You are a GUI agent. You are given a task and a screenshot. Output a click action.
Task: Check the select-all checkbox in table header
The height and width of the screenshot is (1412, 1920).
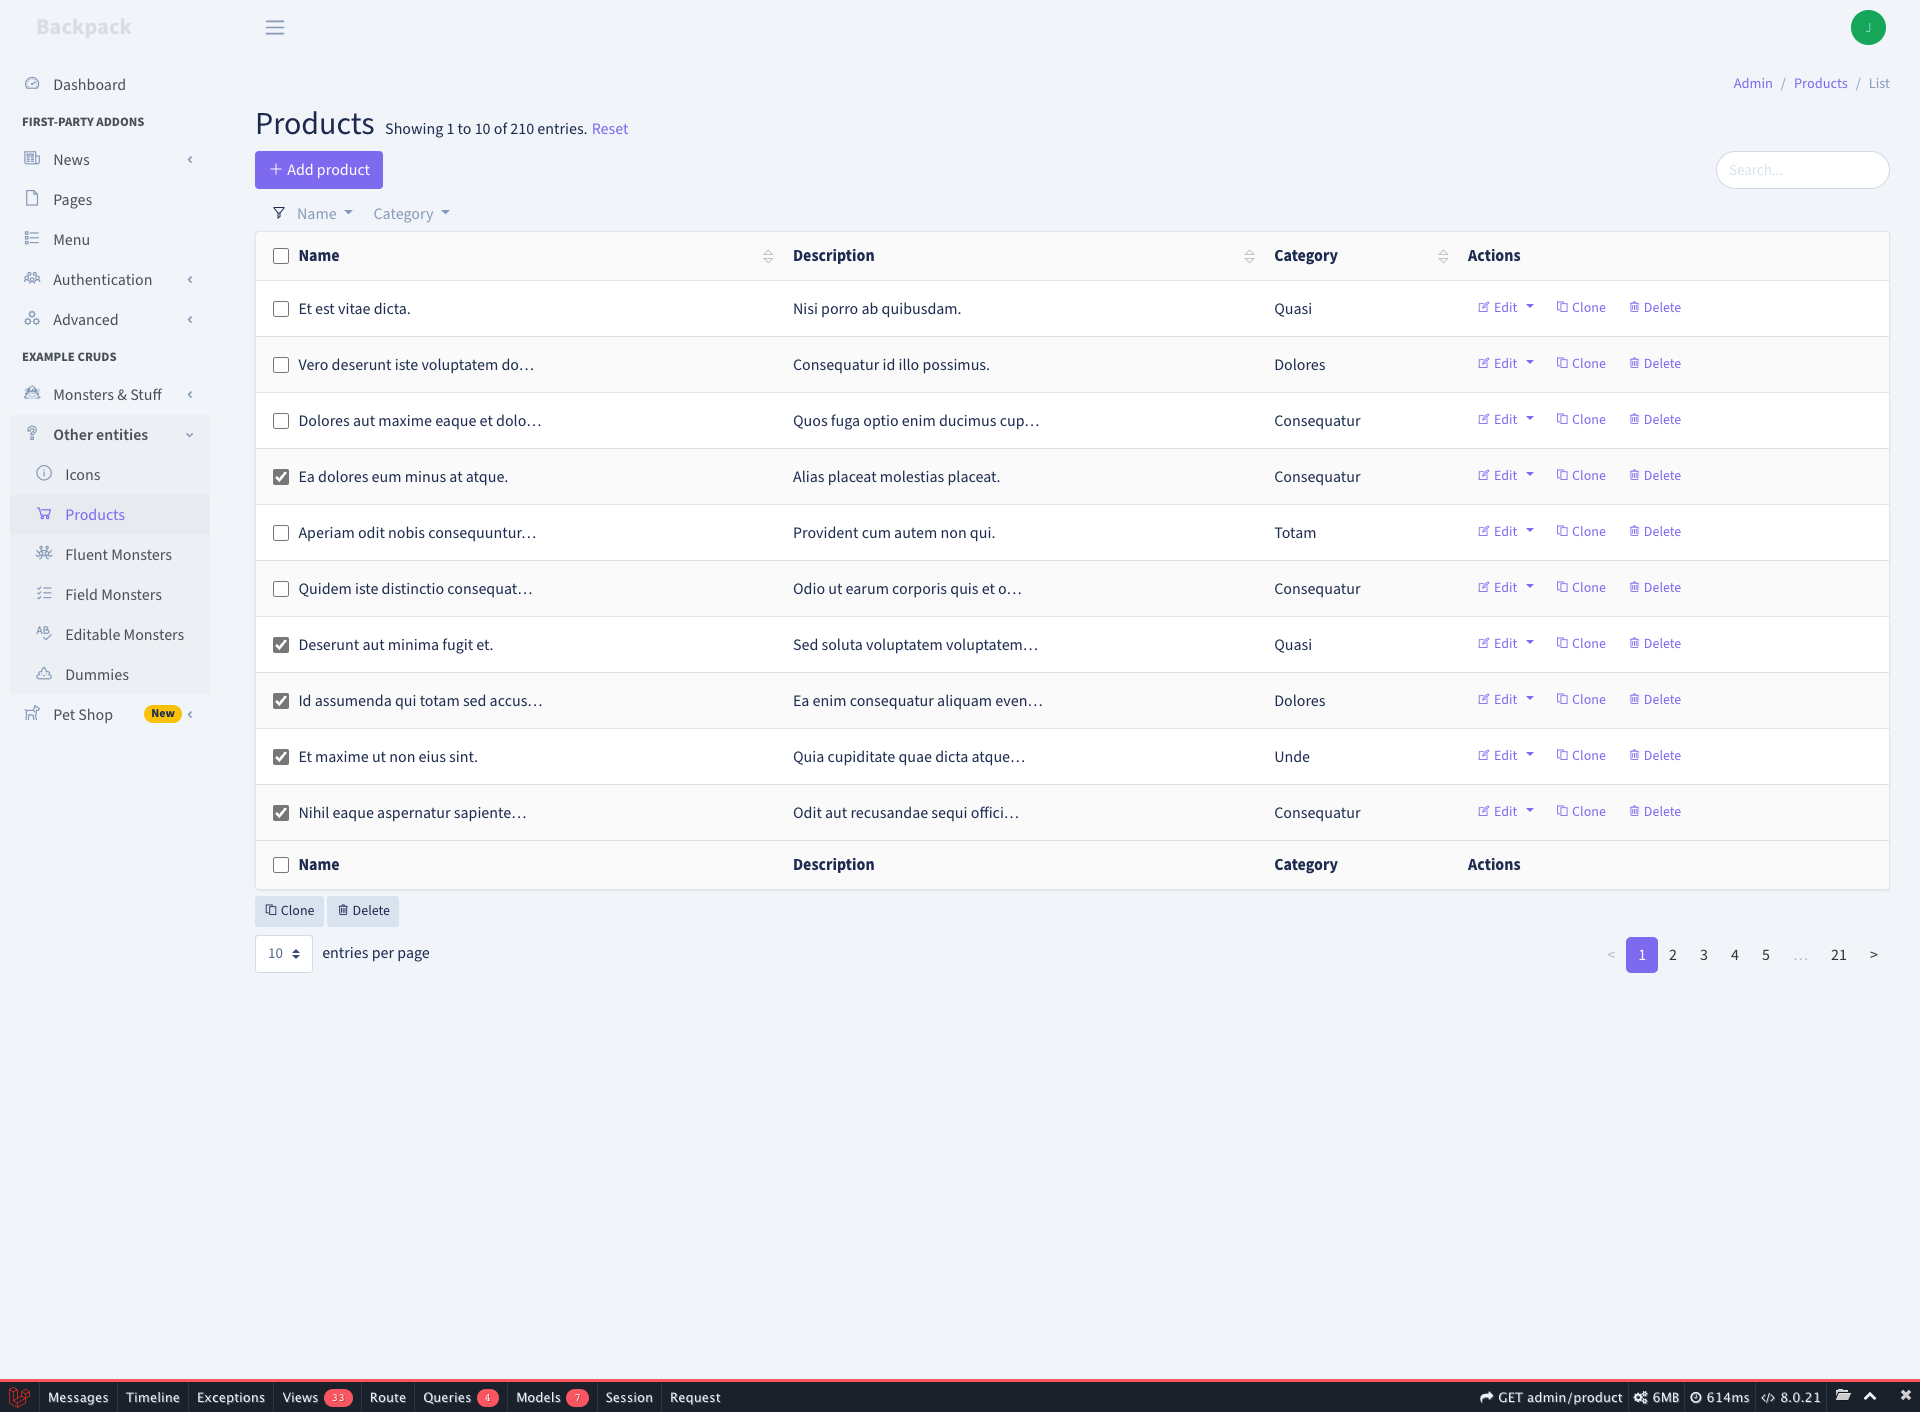[280, 256]
